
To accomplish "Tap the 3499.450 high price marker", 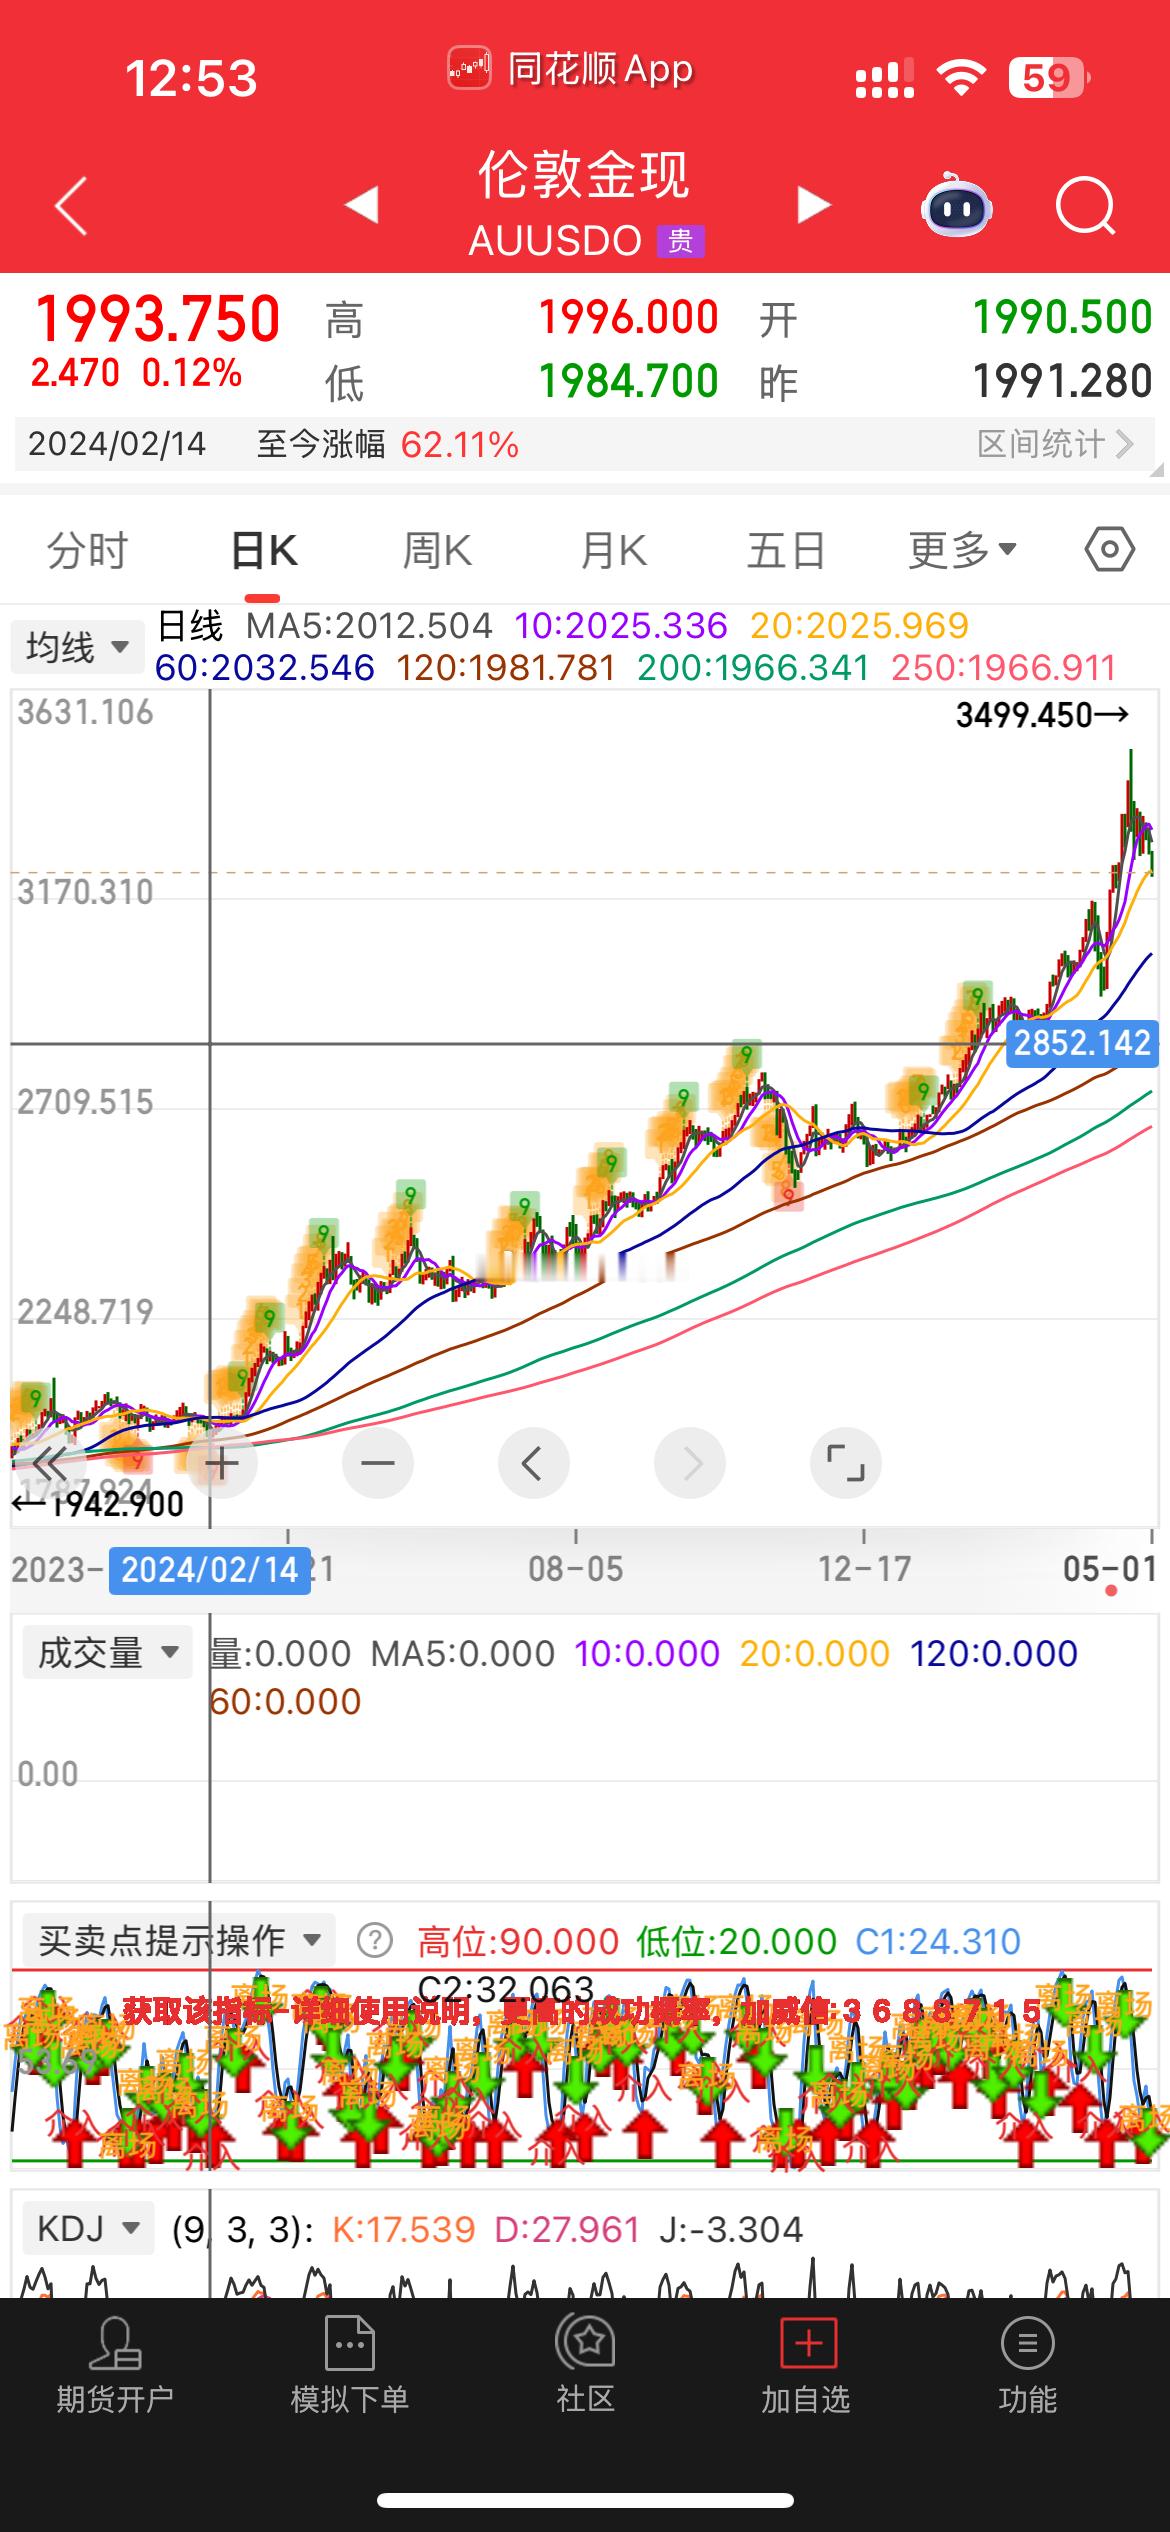I will pyautogui.click(x=1042, y=715).
